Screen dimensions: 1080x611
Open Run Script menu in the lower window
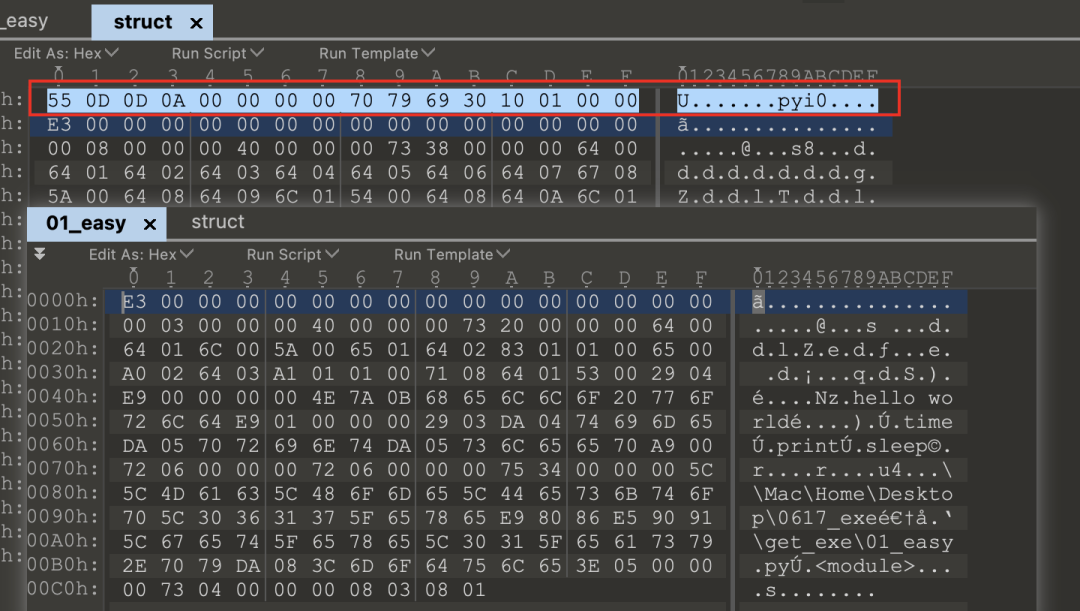click(293, 254)
